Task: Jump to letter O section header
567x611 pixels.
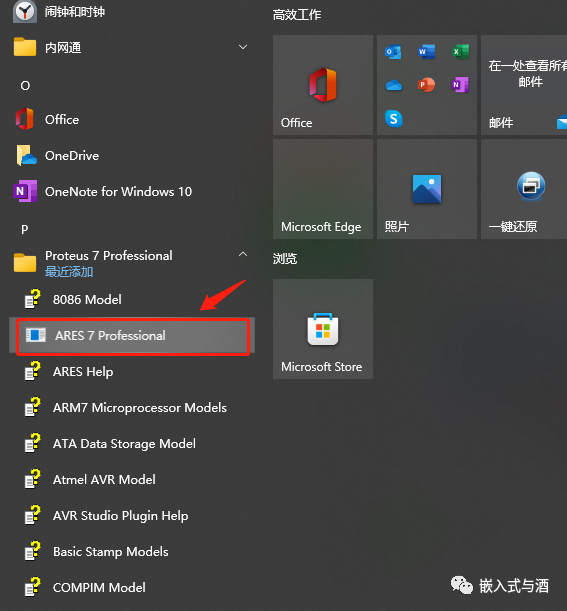Action: point(25,85)
